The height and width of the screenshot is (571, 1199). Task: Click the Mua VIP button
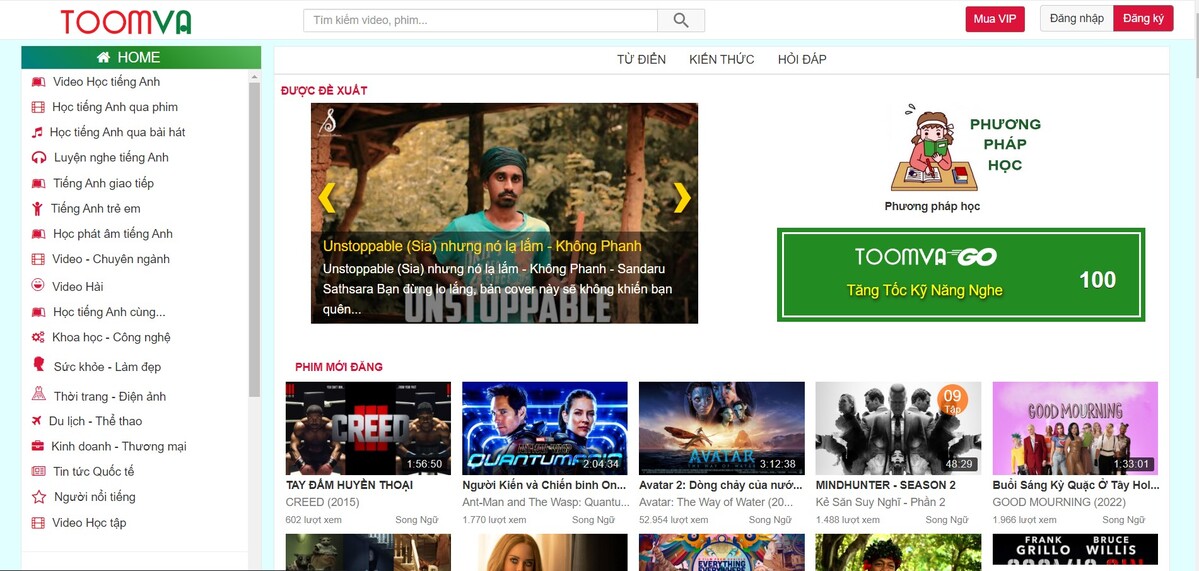coord(995,19)
